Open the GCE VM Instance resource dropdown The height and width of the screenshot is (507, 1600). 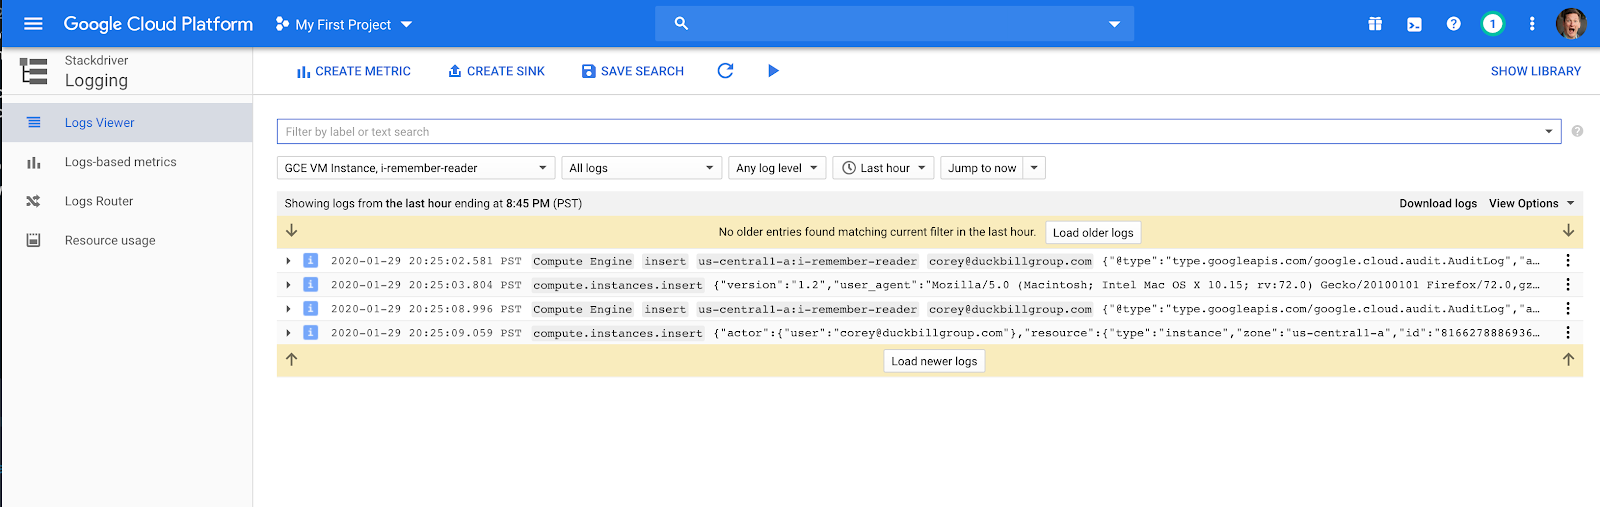pos(416,168)
